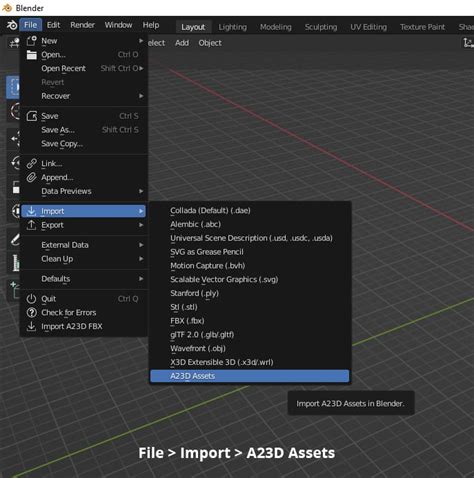Expand the Data Previews submenu
The image size is (474, 478).
click(x=84, y=191)
